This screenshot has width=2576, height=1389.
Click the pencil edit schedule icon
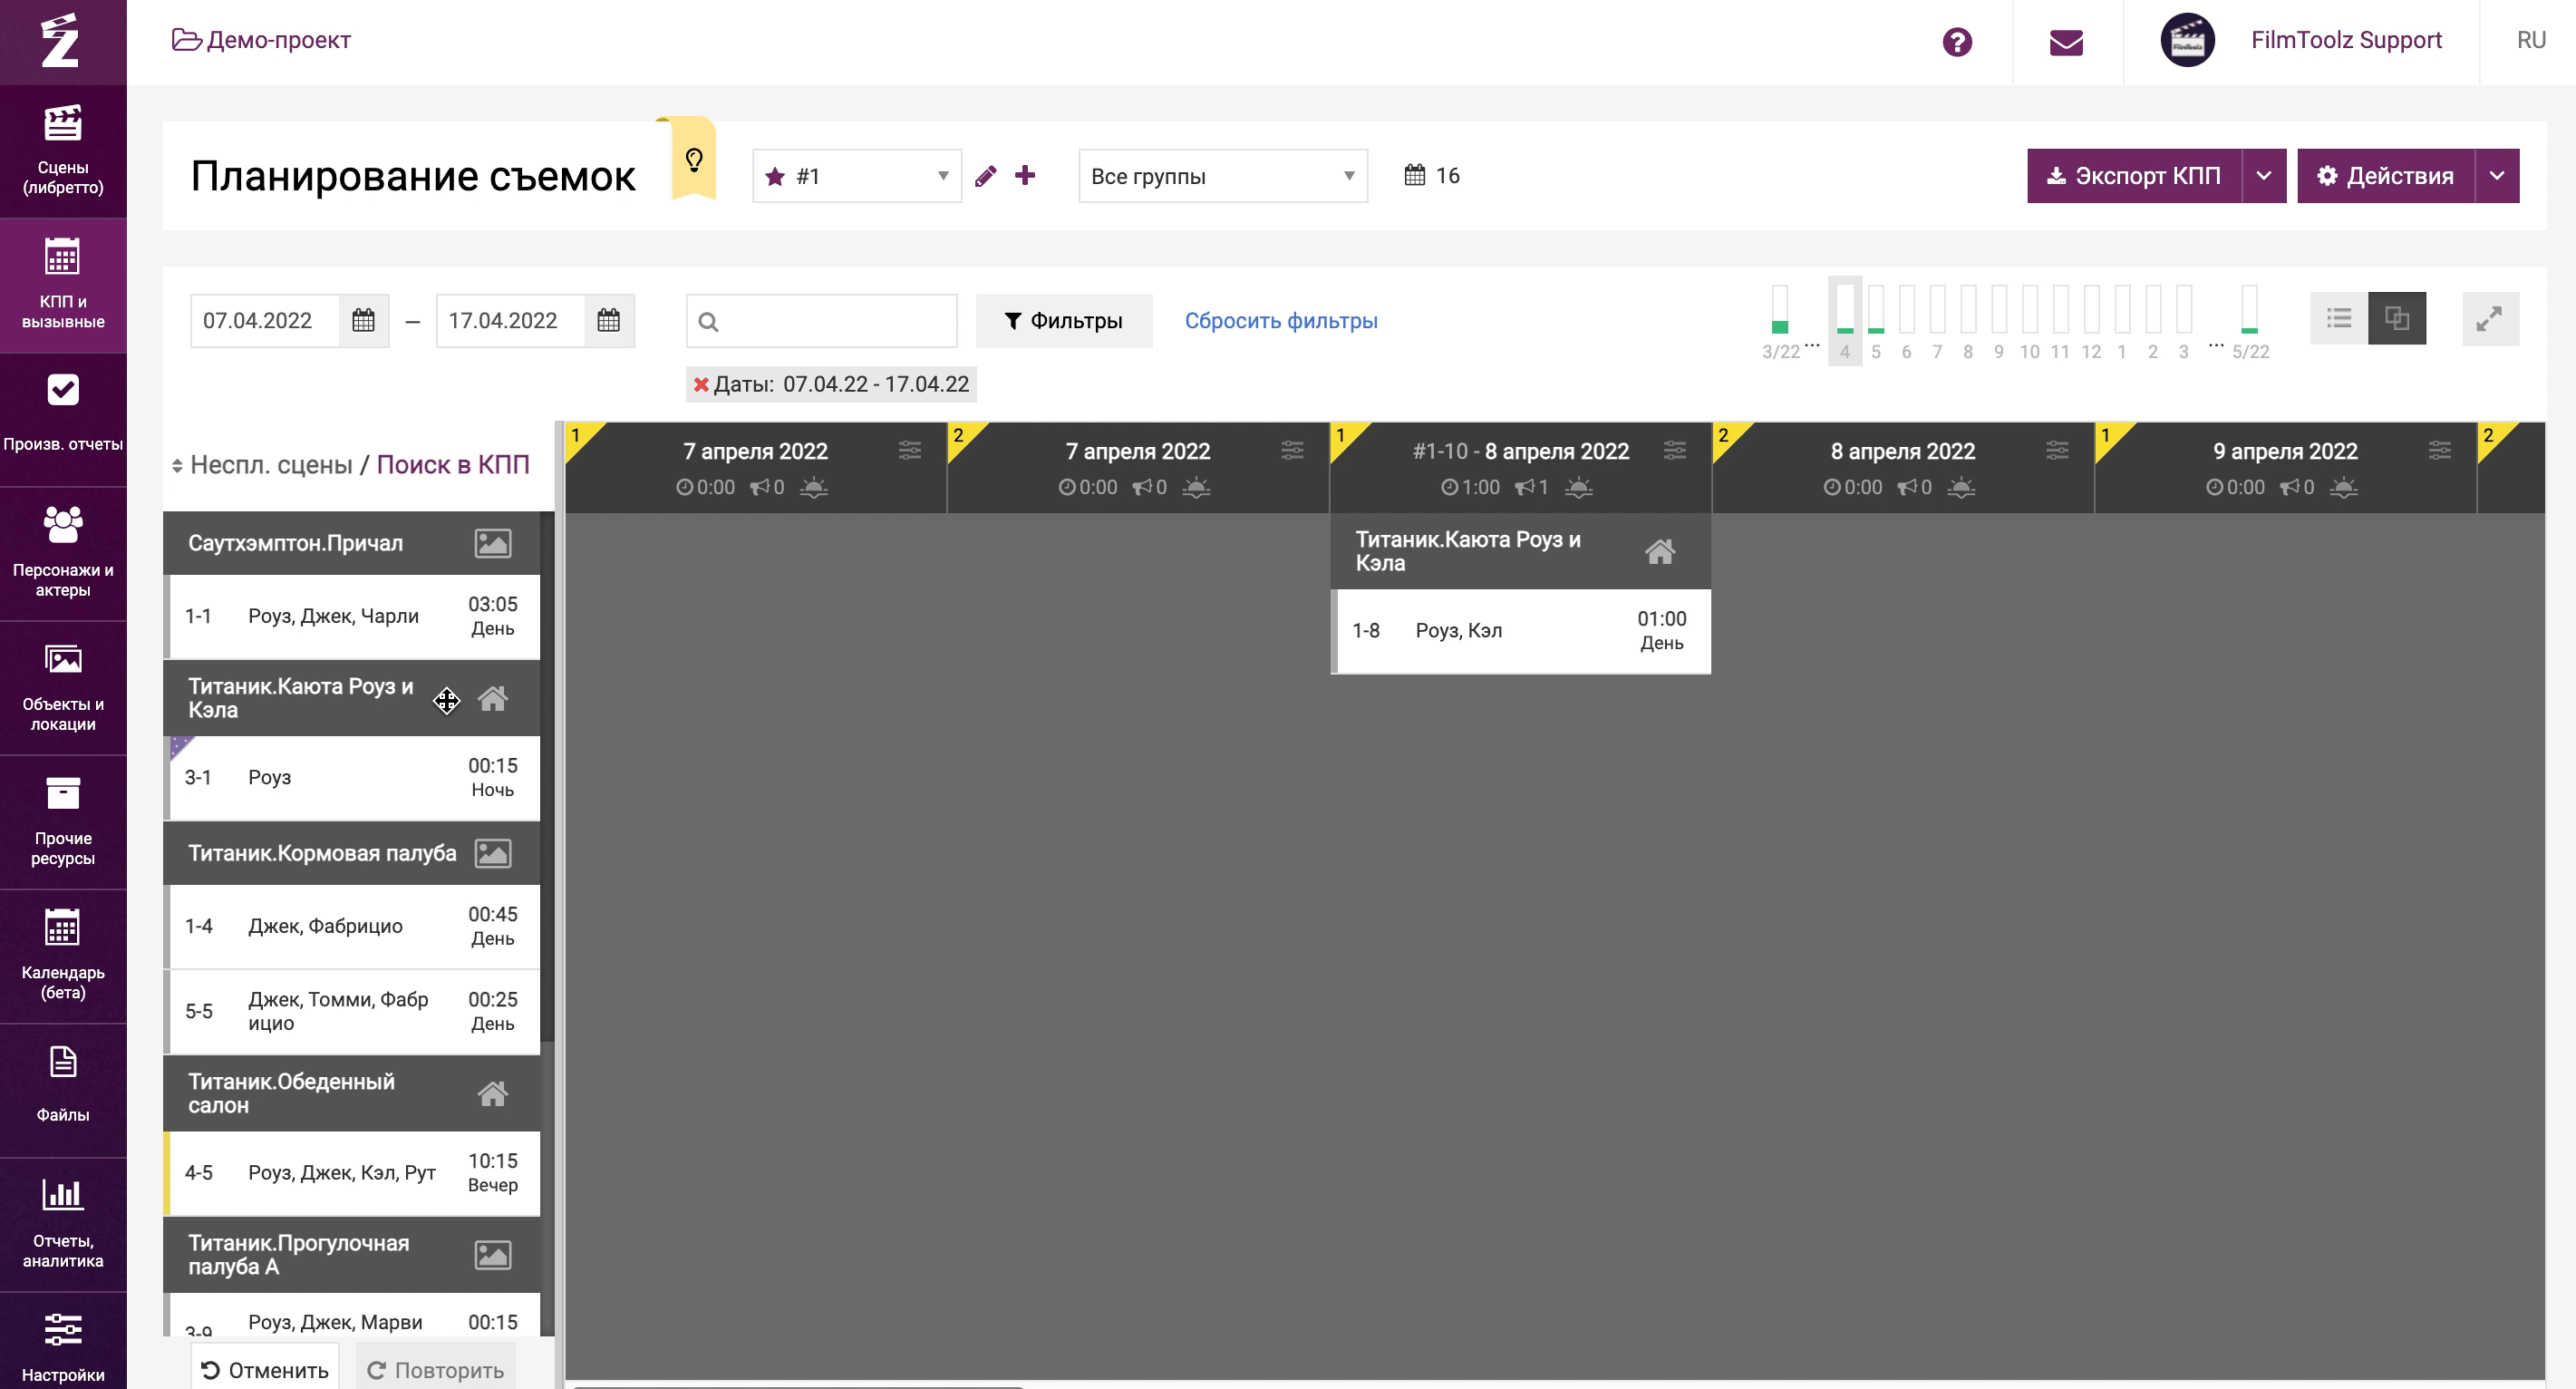coord(985,176)
